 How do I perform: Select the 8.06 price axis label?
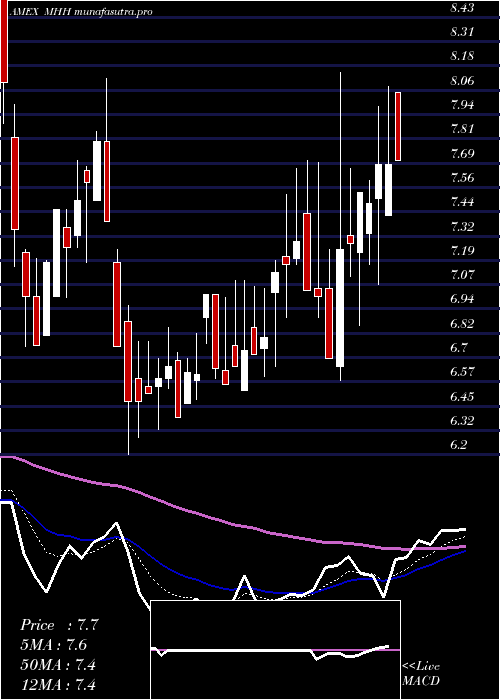click(462, 81)
